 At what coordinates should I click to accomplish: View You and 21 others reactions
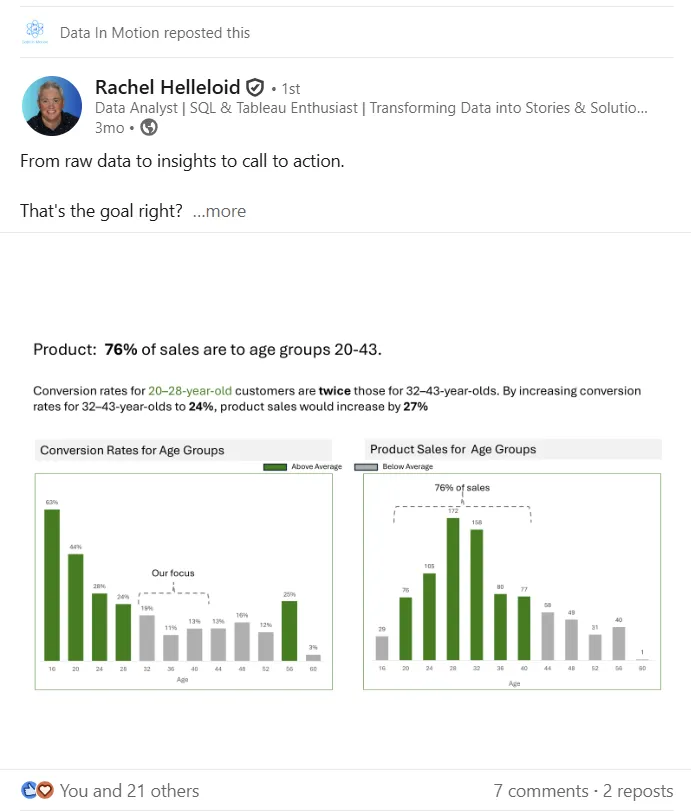pos(129,791)
